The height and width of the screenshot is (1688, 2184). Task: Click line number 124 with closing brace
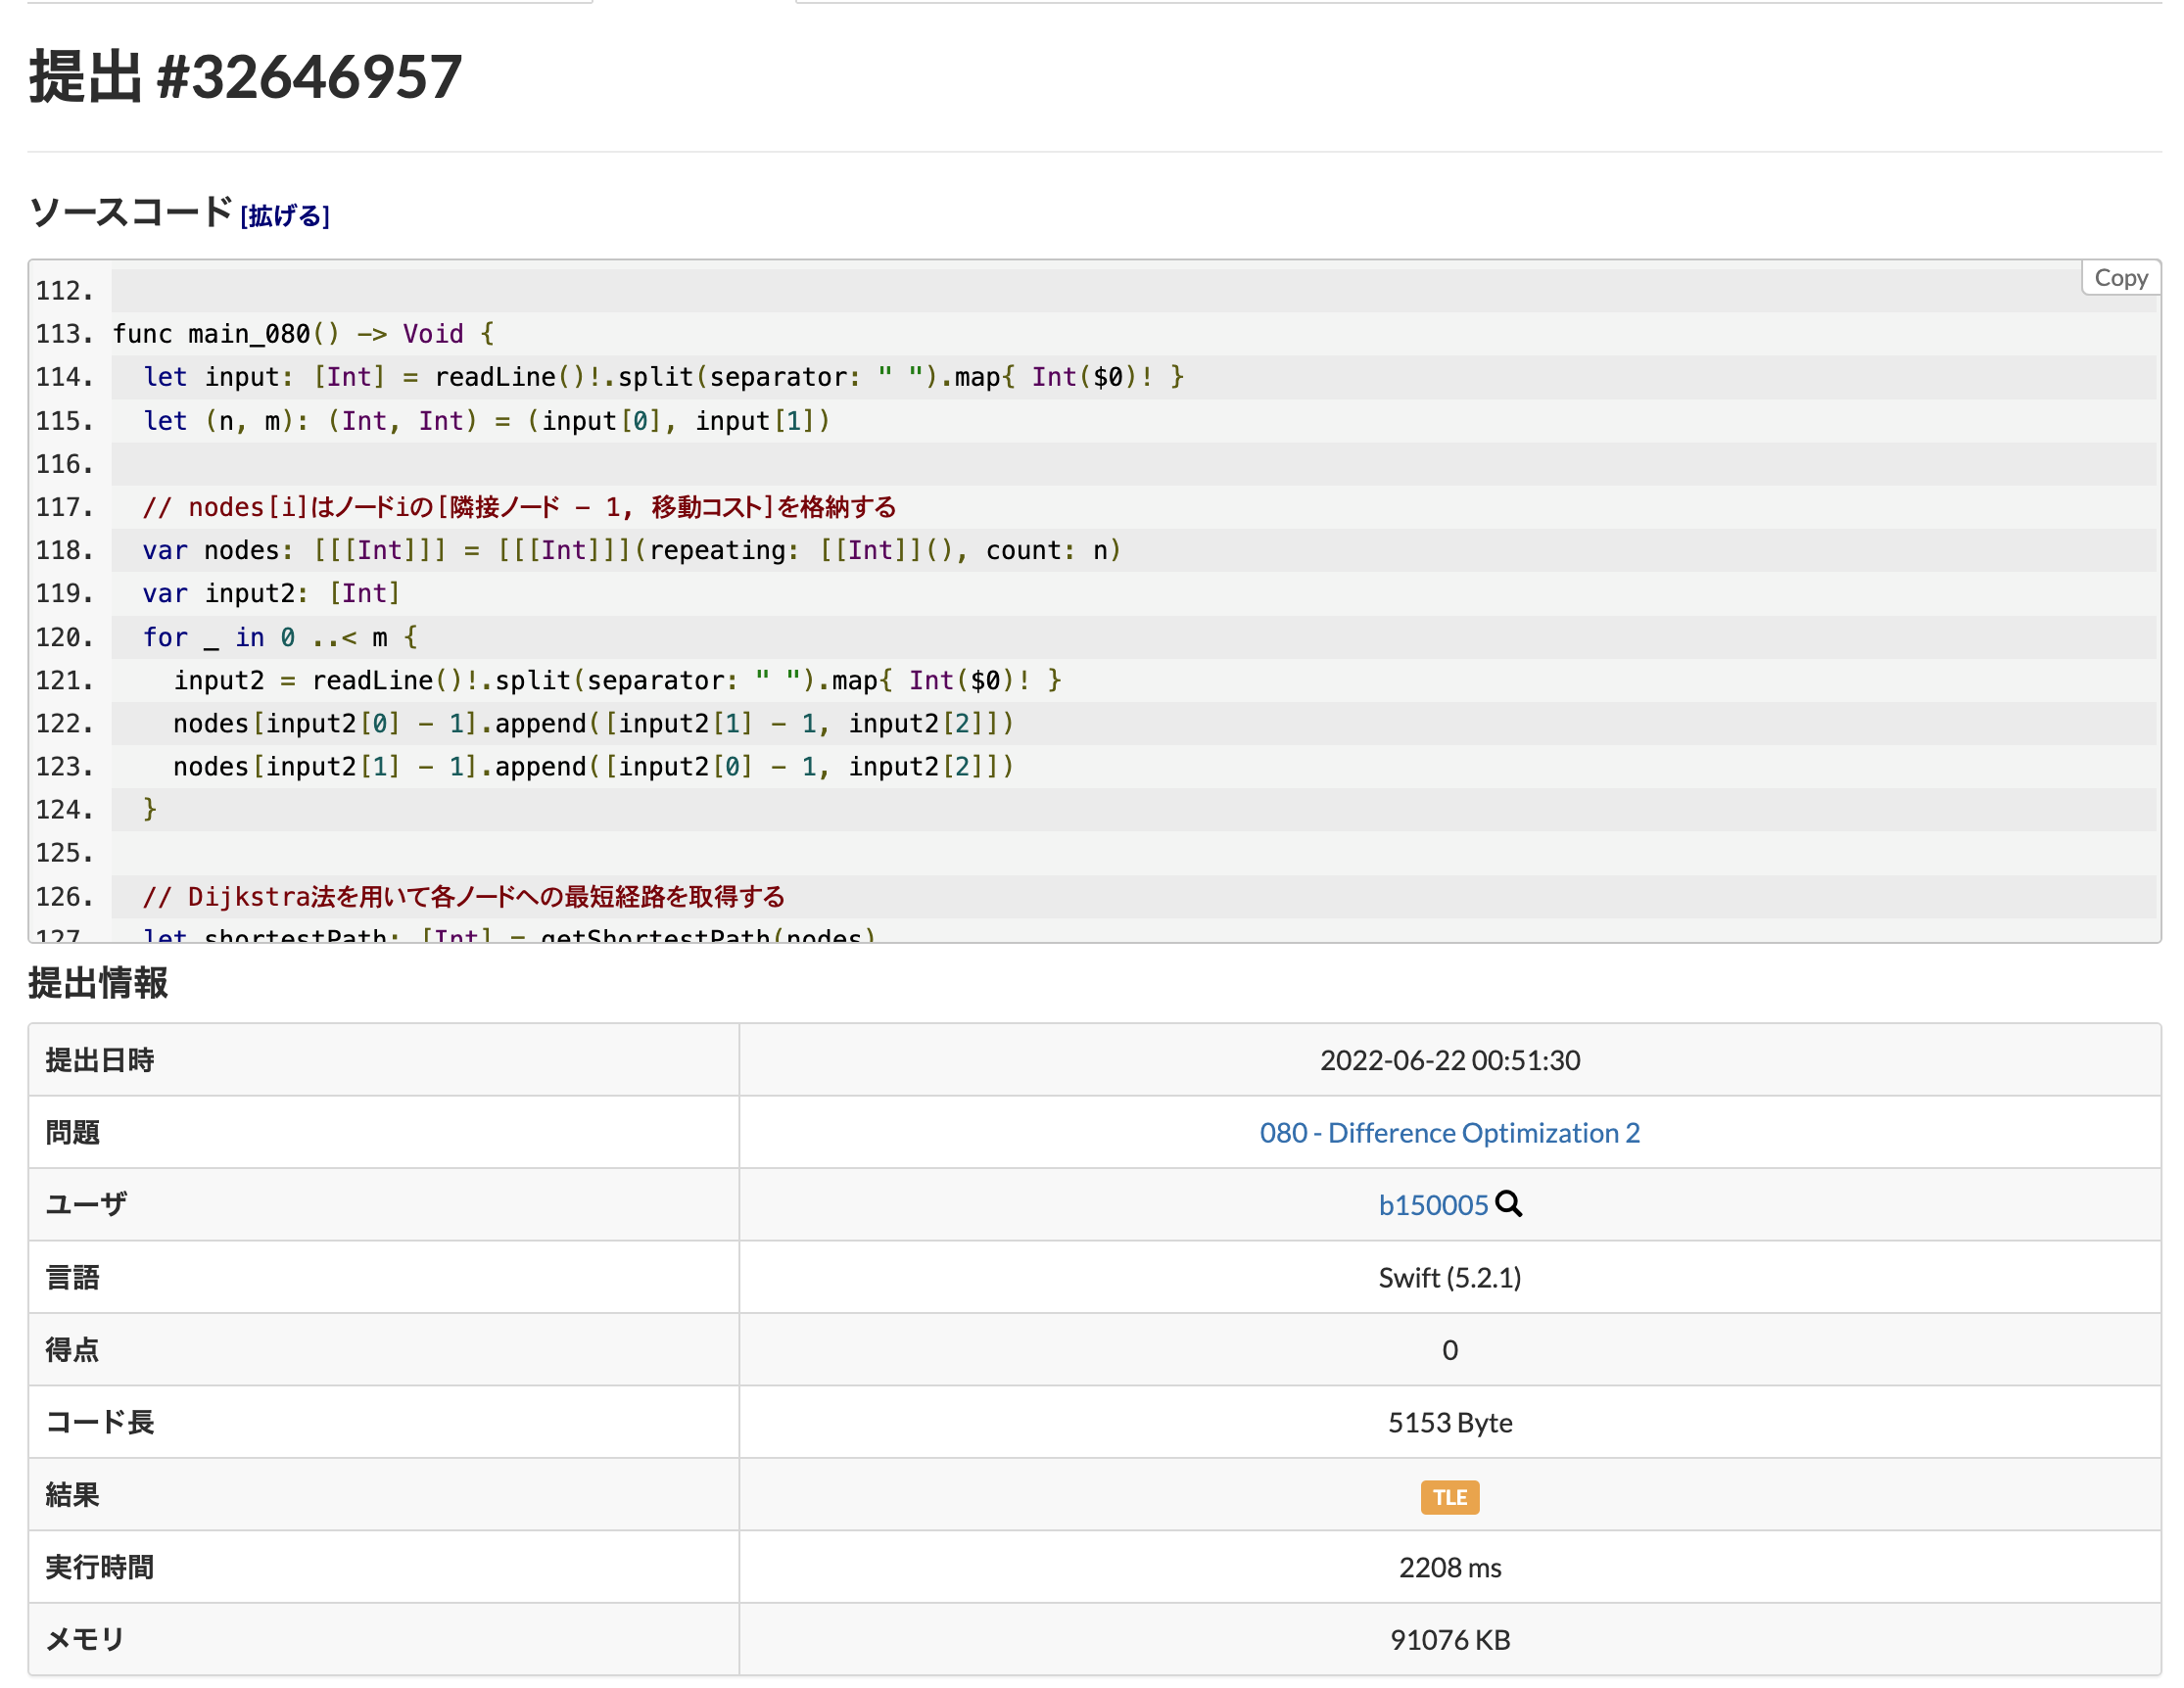click(64, 810)
